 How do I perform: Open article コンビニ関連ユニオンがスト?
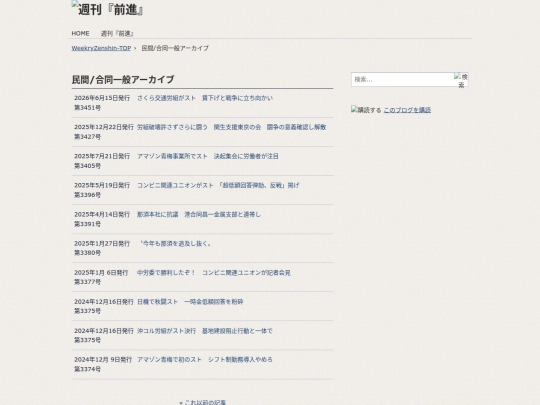(218, 185)
